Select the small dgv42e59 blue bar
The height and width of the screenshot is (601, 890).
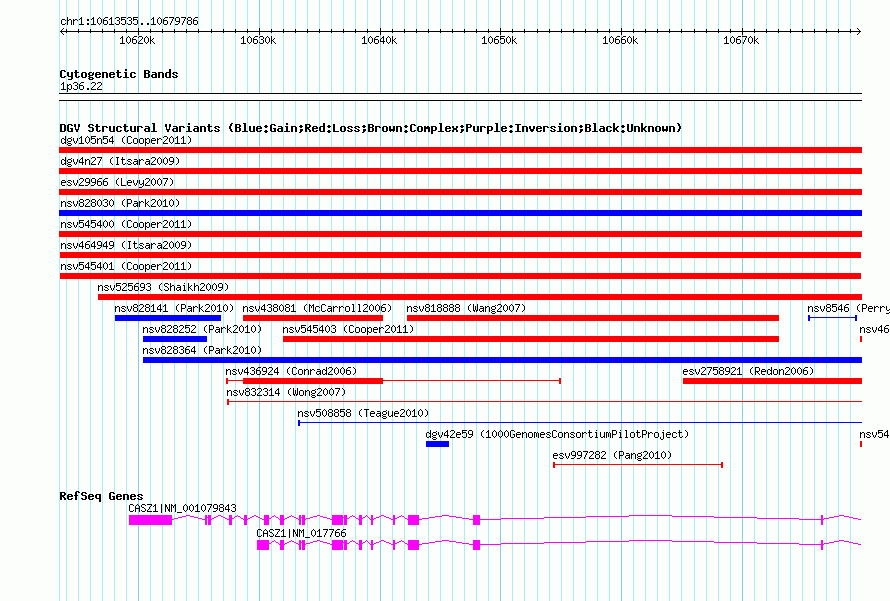pyautogui.click(x=437, y=444)
